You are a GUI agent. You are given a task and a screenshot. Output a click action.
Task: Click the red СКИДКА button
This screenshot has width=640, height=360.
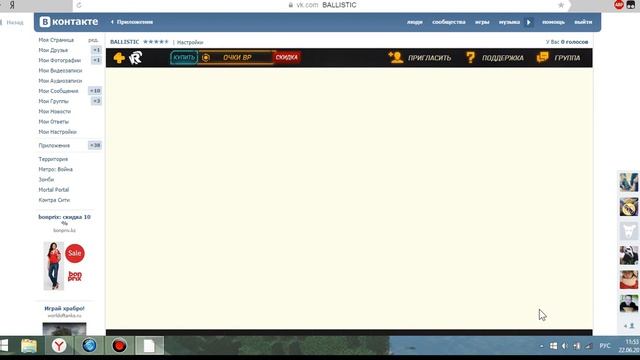[287, 58]
